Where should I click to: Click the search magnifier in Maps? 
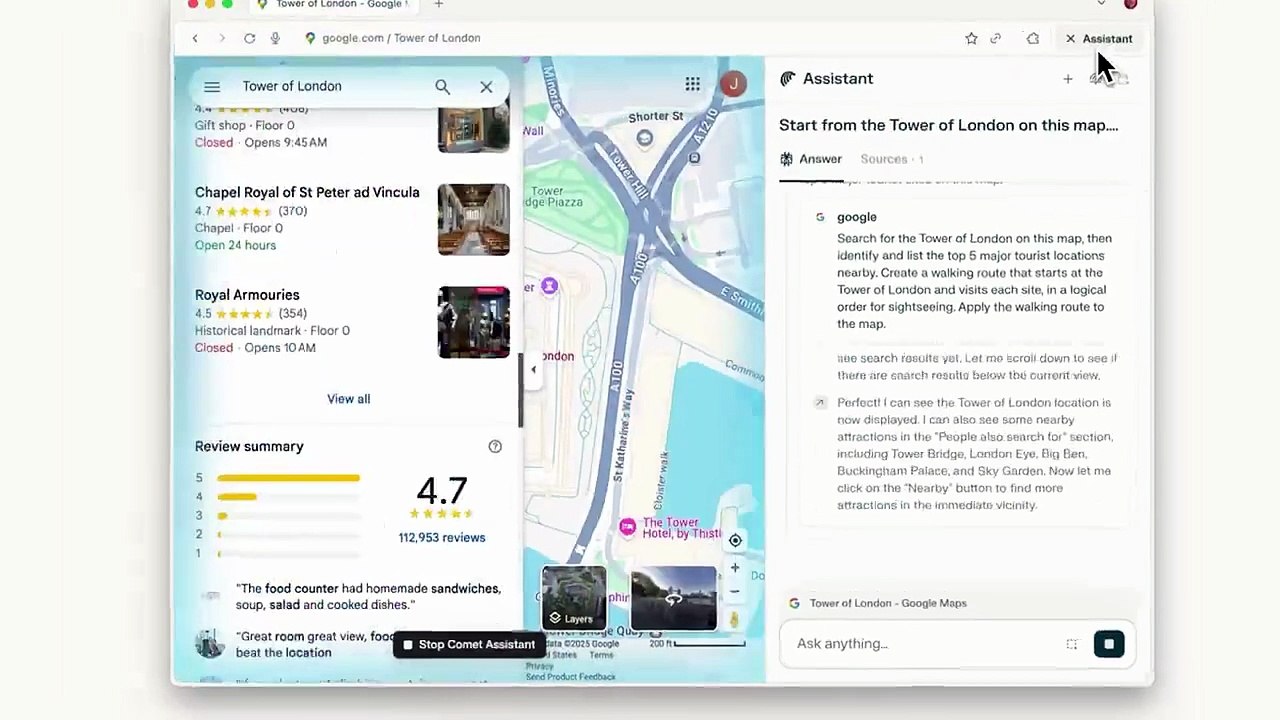click(x=442, y=87)
